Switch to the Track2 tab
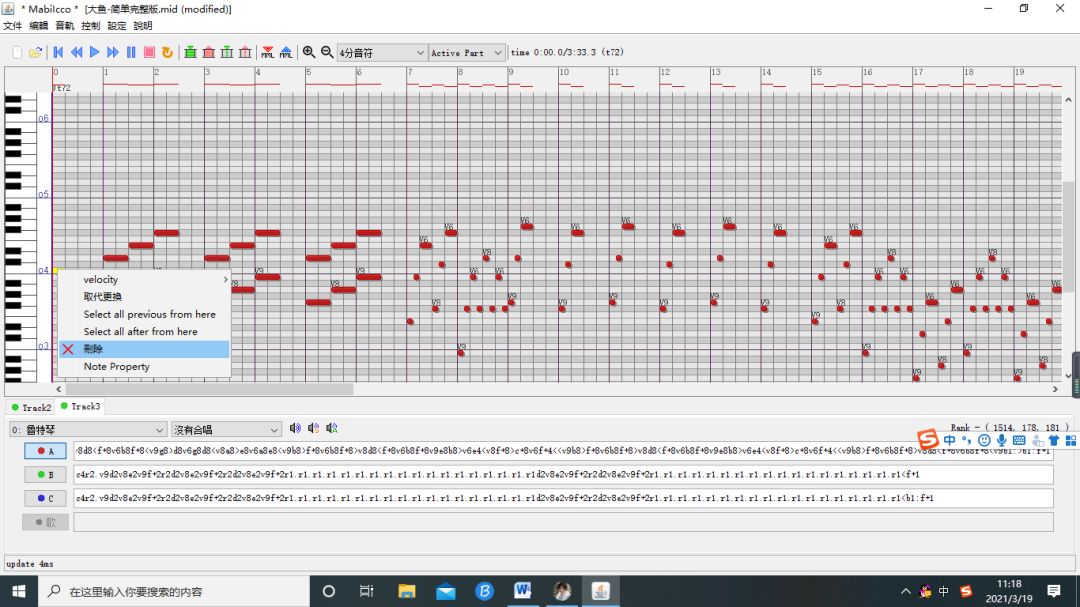The height and width of the screenshot is (607, 1080). 31,408
